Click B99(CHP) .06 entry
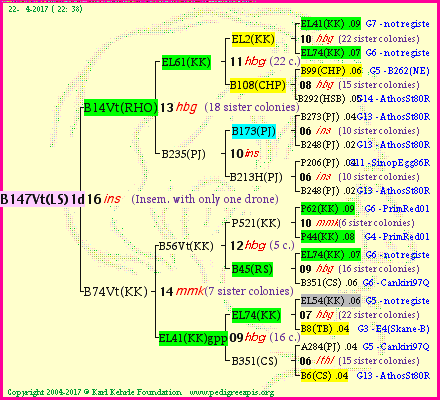440x400 pixels. [331, 71]
